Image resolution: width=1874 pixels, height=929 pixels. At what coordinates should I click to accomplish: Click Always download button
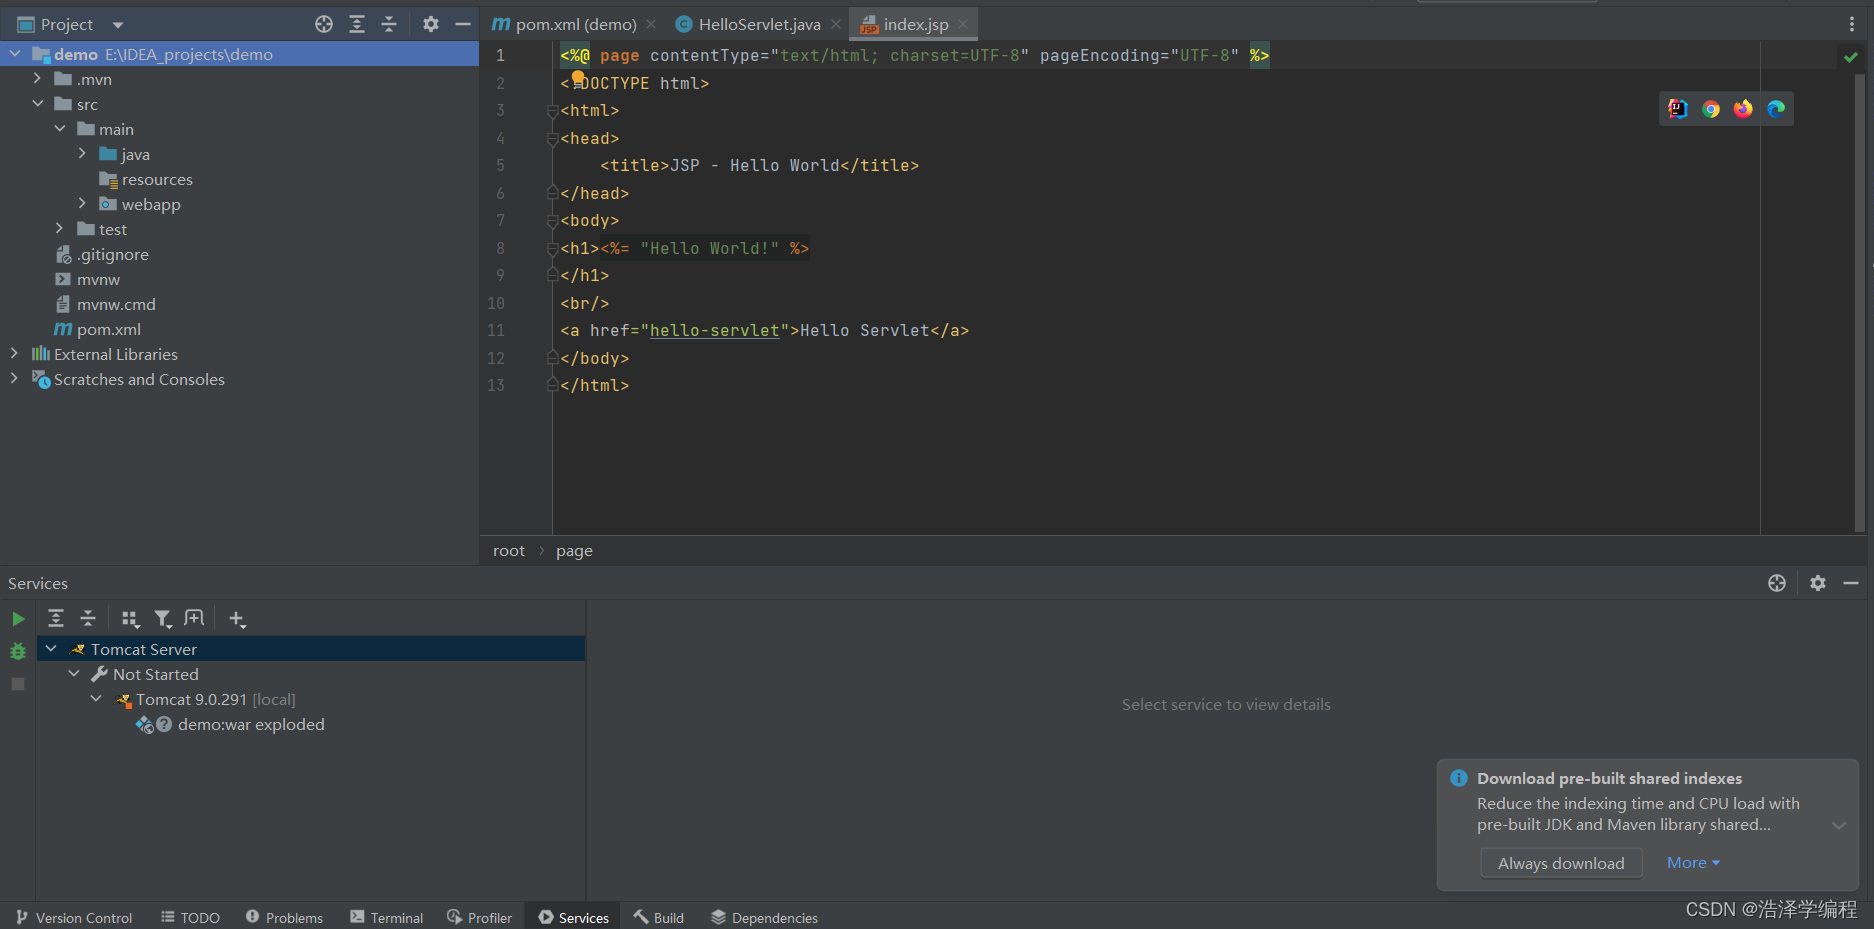coord(1561,863)
